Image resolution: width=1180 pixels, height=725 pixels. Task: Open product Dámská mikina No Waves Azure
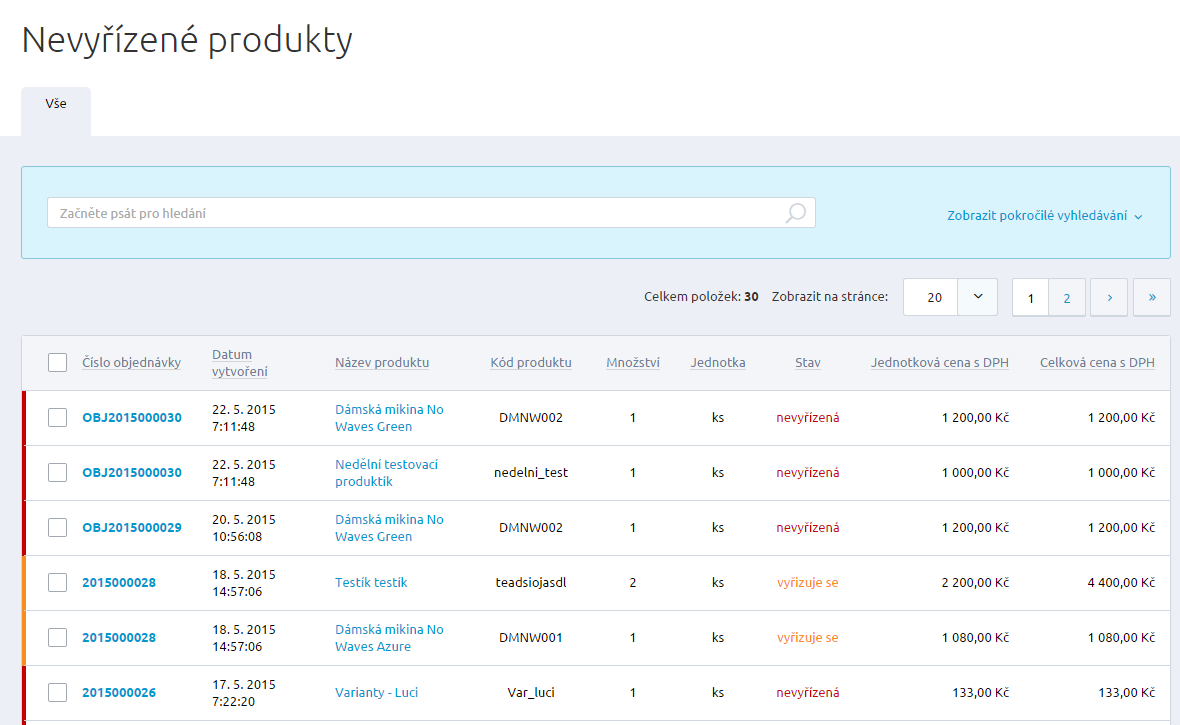(x=389, y=638)
